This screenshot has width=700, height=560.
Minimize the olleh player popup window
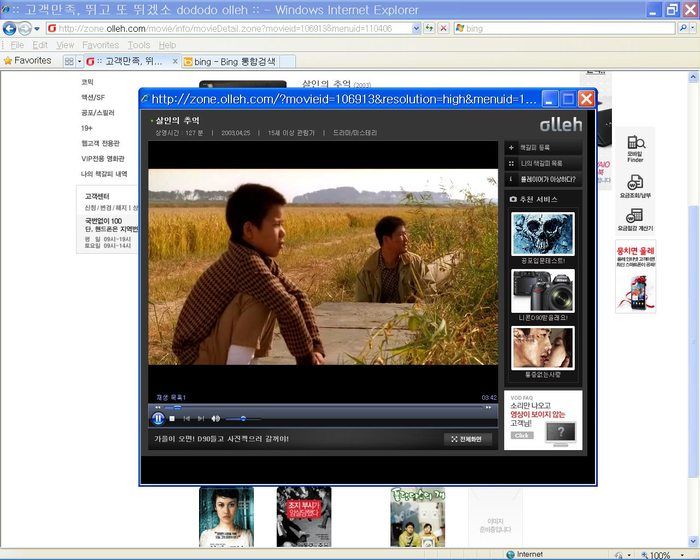(550, 99)
